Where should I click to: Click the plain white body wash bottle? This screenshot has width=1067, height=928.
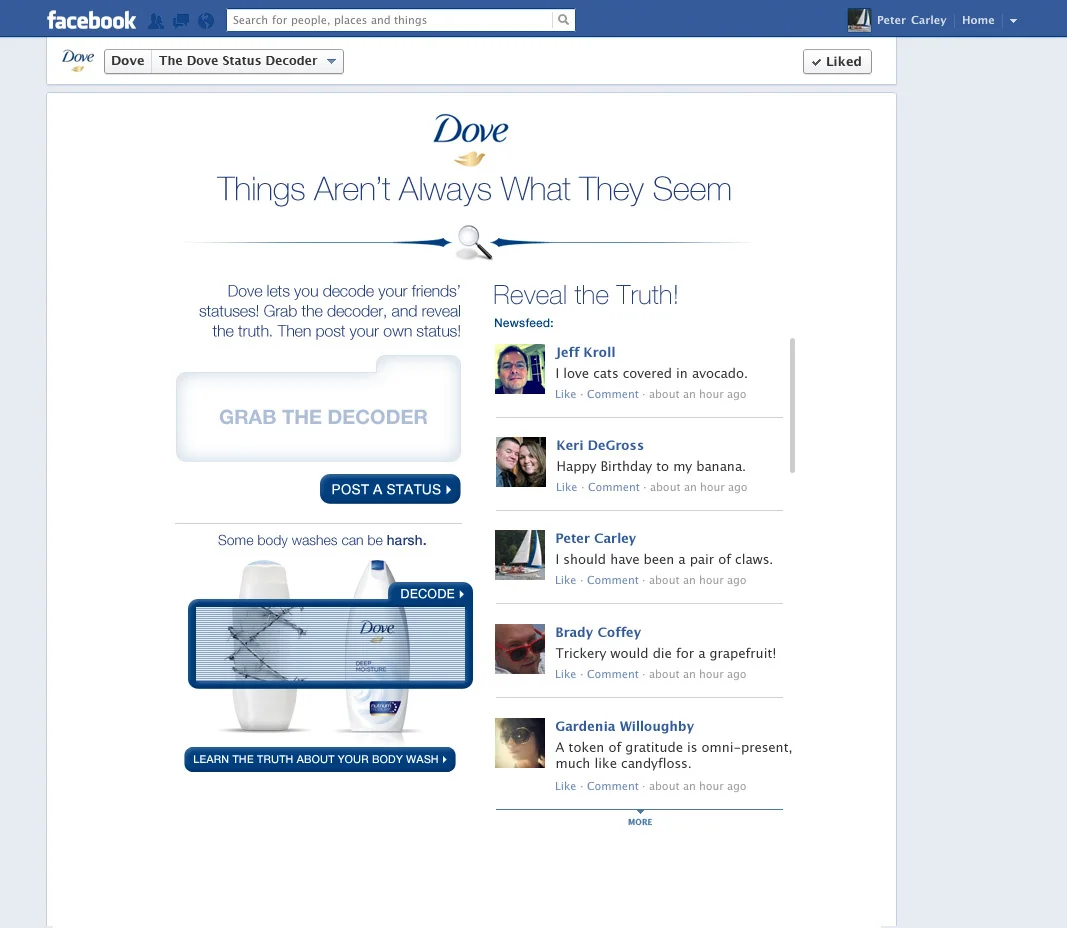click(265, 646)
